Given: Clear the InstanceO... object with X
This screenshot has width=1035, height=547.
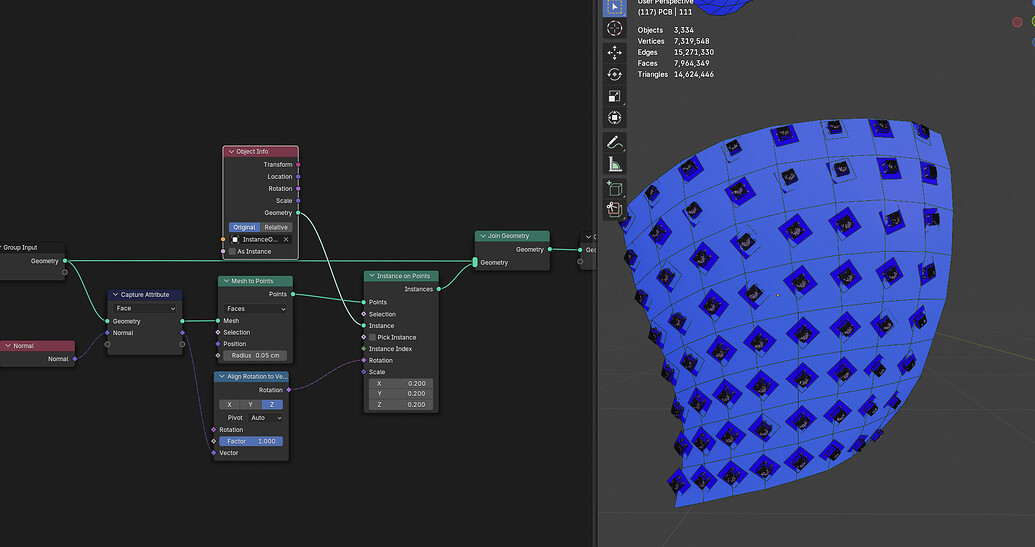Looking at the screenshot, I should click(x=286, y=240).
